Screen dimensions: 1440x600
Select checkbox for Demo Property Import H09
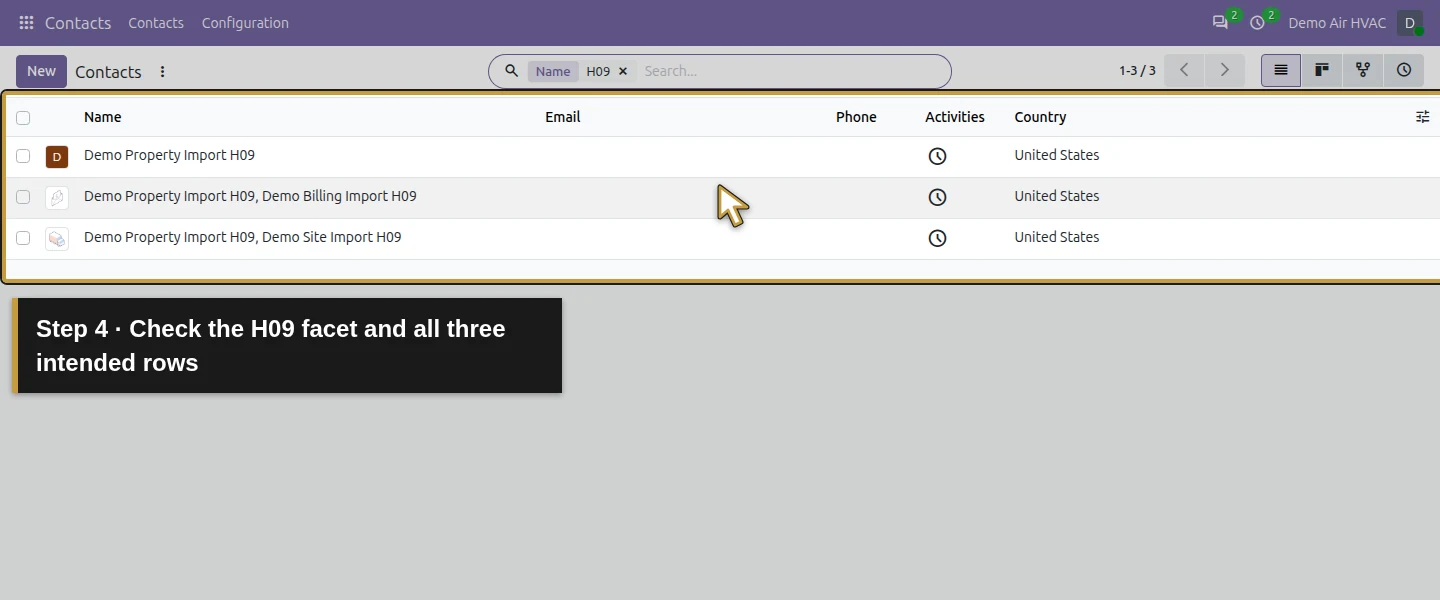click(x=23, y=156)
